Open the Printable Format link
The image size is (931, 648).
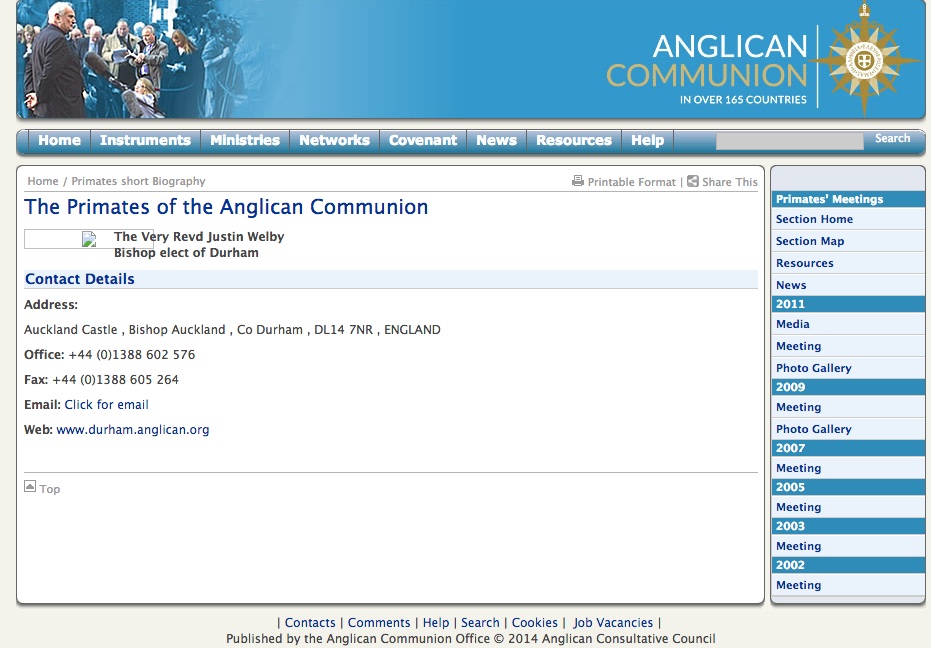[x=632, y=182]
